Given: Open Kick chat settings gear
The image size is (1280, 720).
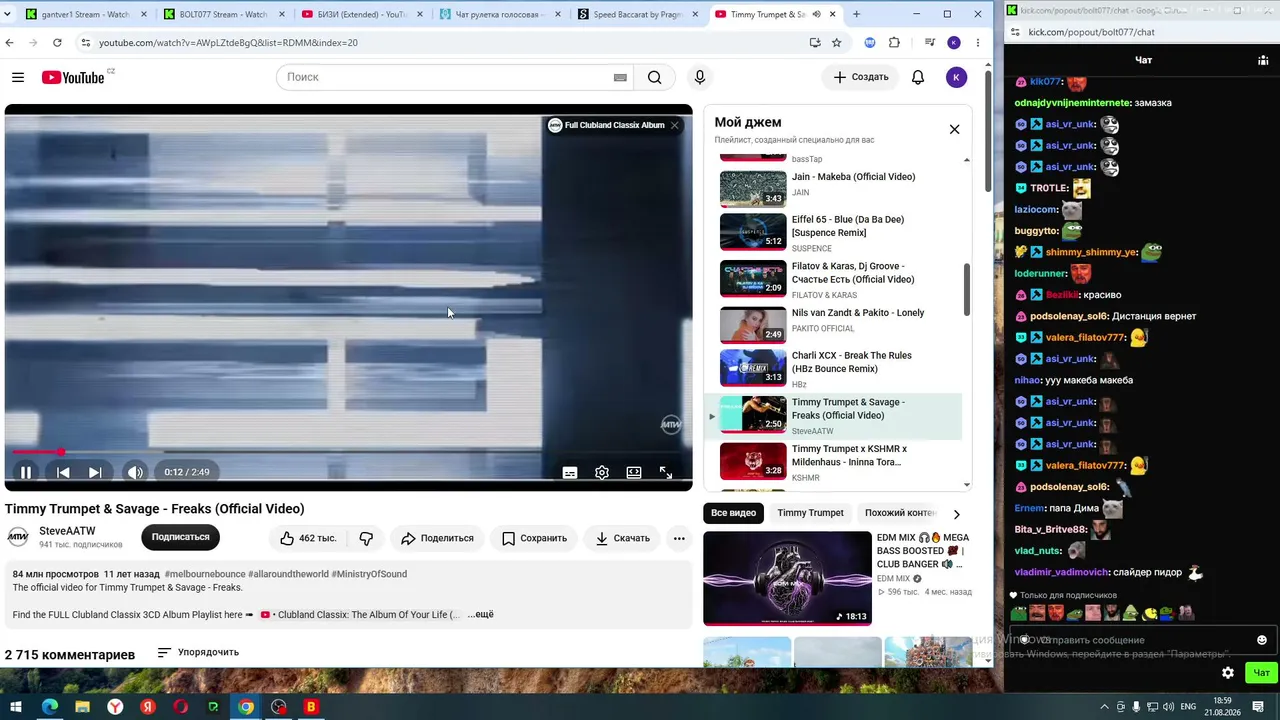Looking at the screenshot, I should (x=1228, y=673).
